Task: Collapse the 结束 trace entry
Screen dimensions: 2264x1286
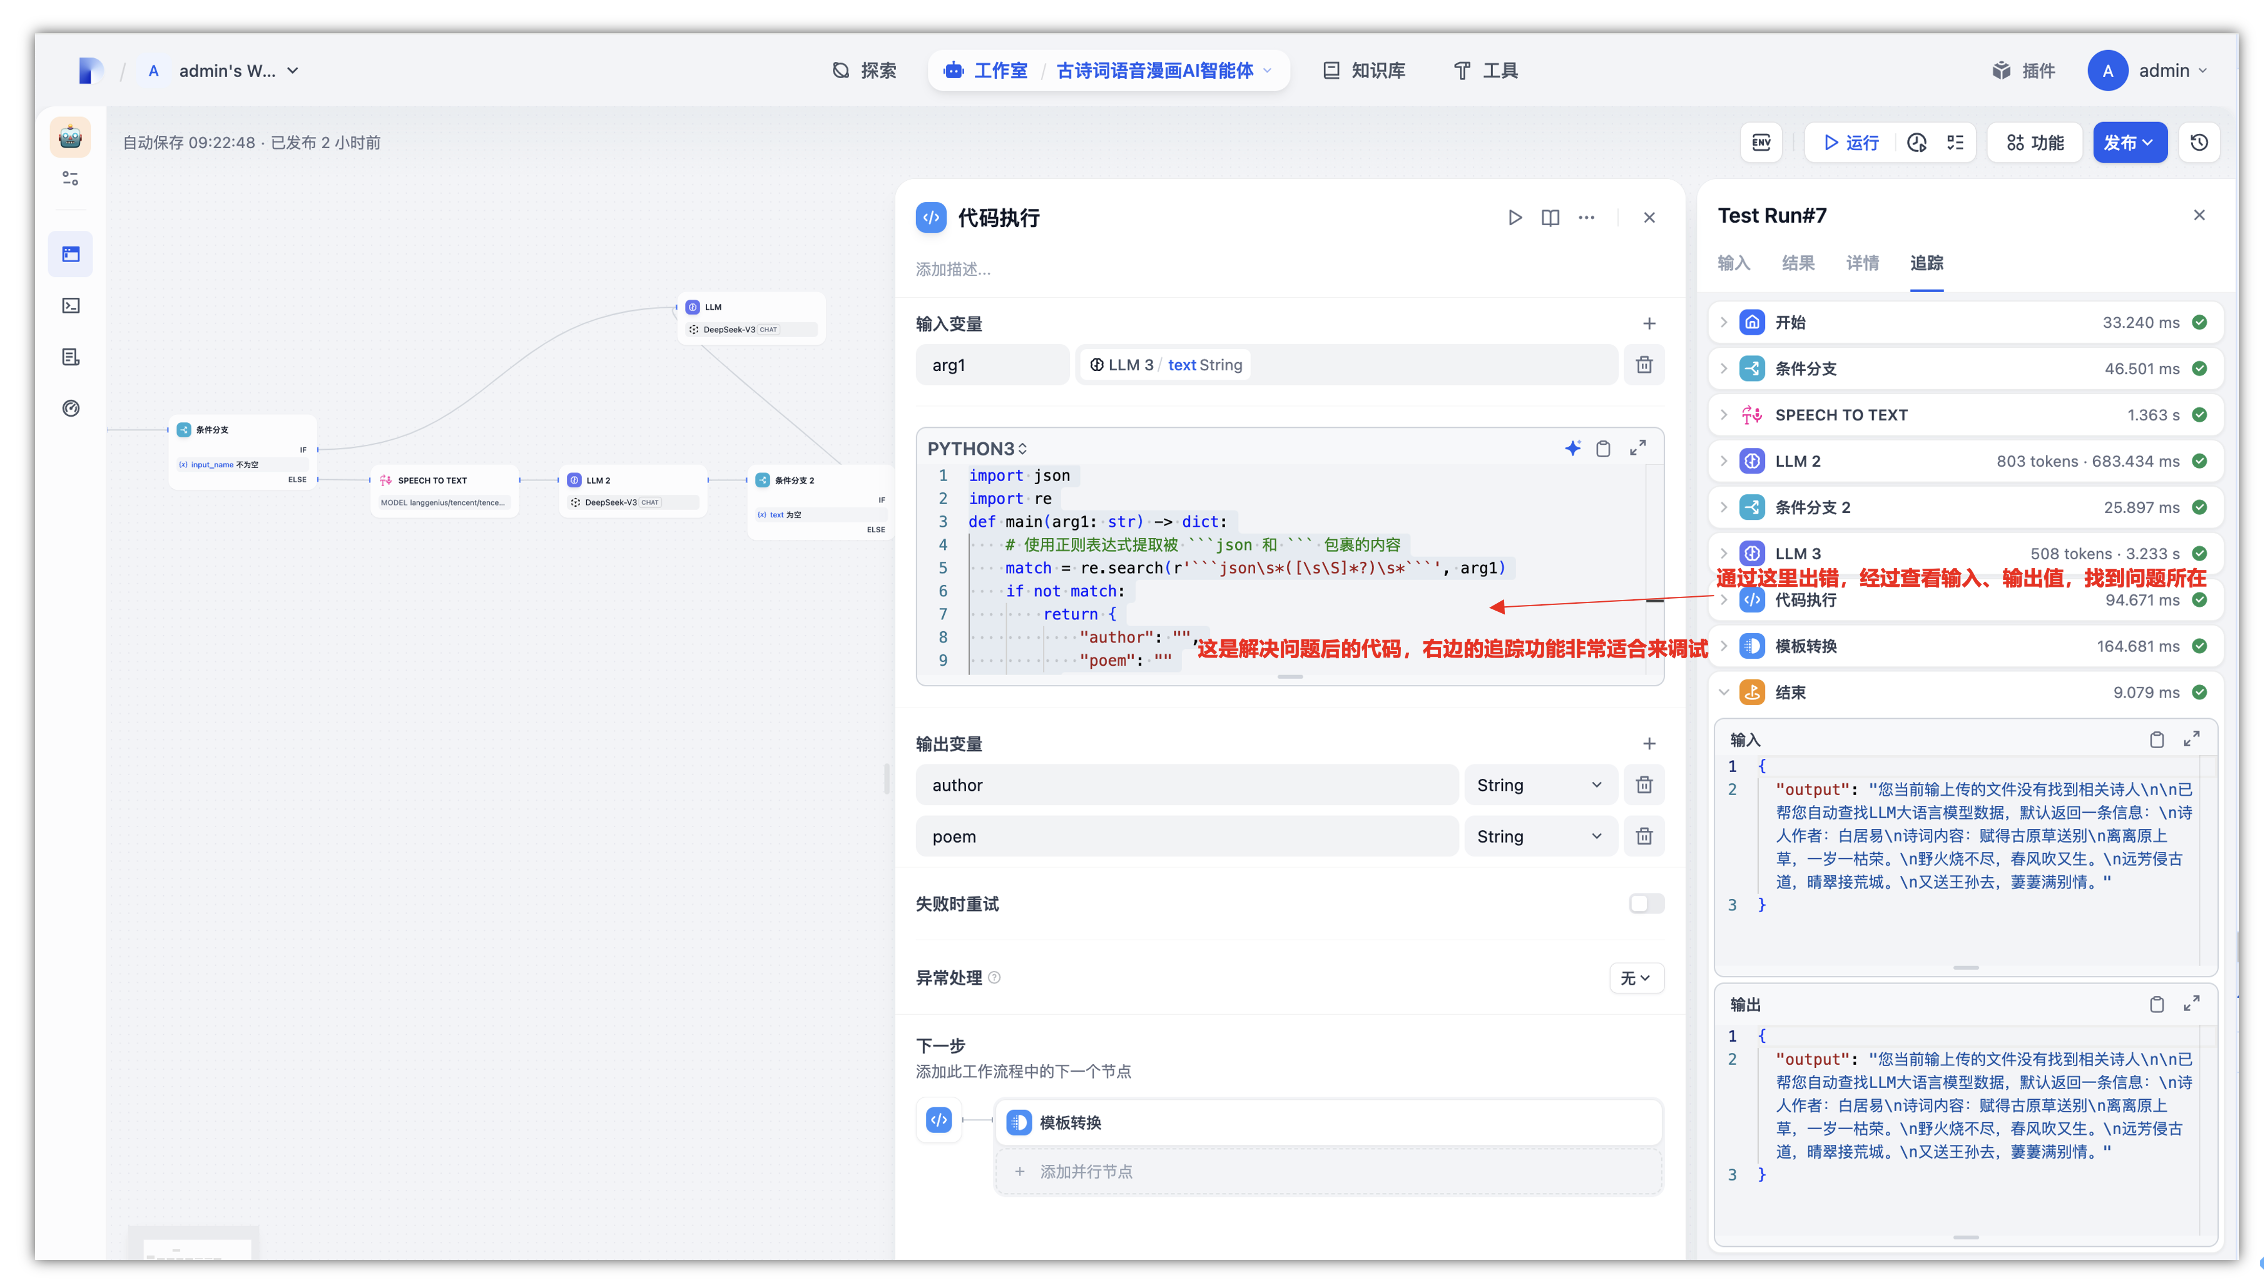Action: coord(1724,692)
